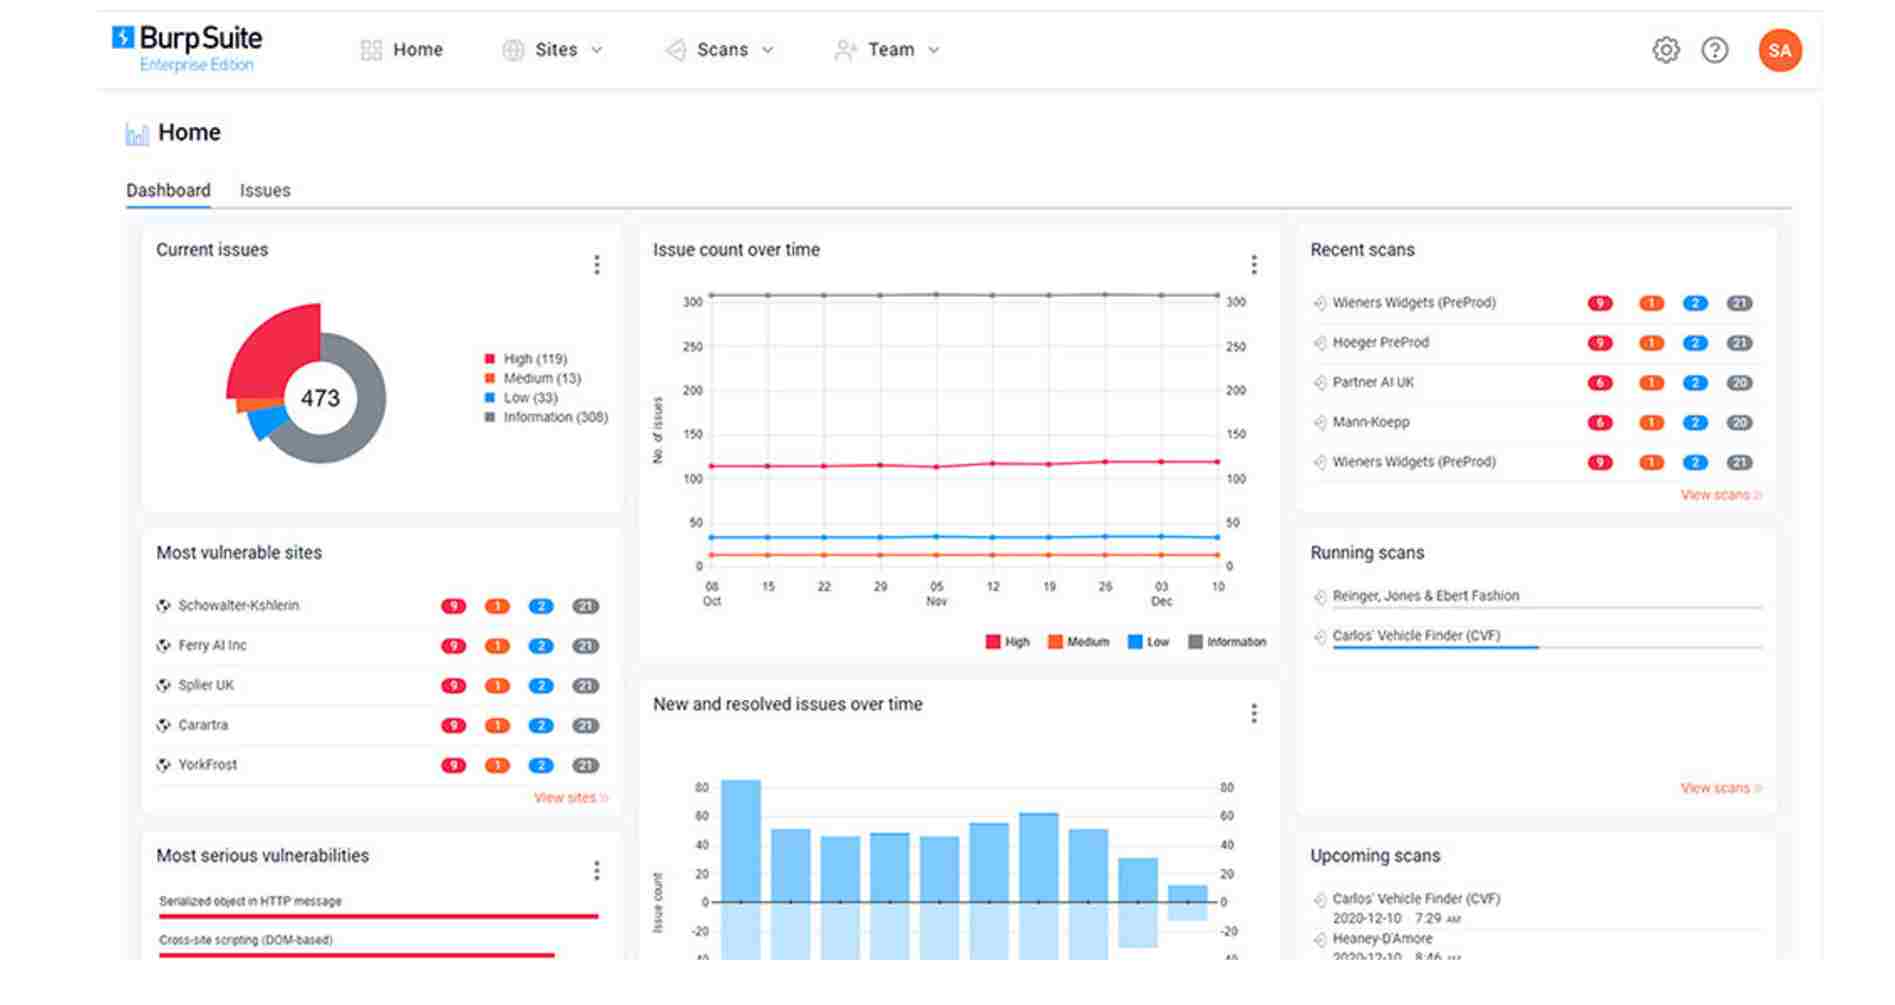Click scan icon beside Partner AI UK
This screenshot has height=1005, width=1895.
[1320, 383]
